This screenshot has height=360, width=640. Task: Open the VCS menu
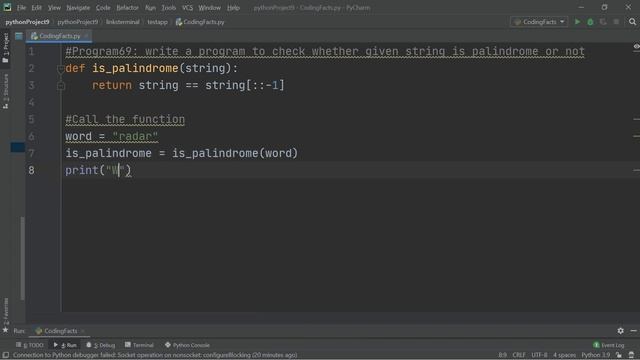[x=187, y=8]
